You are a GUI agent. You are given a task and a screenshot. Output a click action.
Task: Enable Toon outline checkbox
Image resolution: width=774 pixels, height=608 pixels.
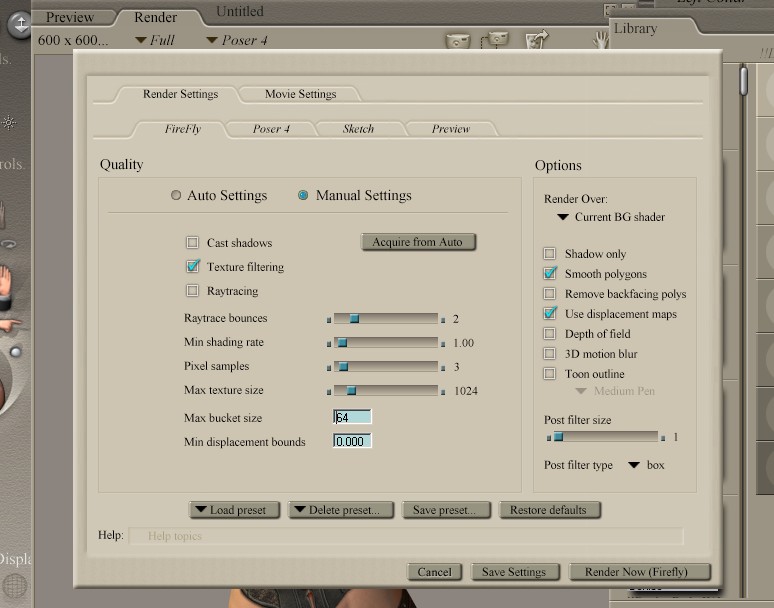[x=549, y=374]
